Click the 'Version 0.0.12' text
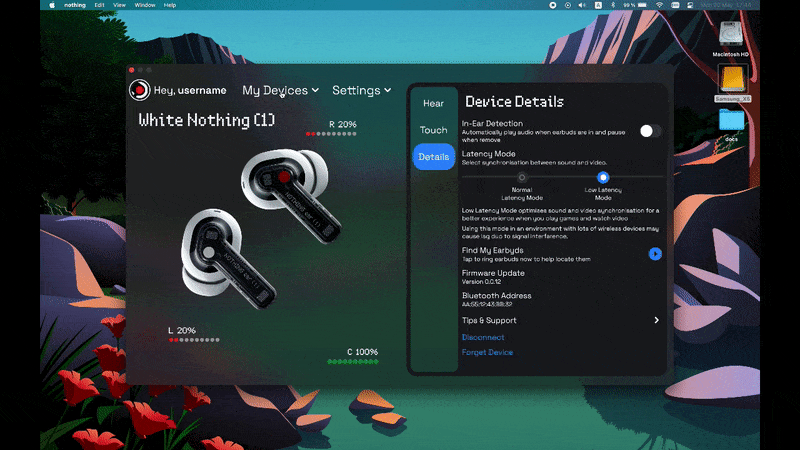 [x=481, y=282]
